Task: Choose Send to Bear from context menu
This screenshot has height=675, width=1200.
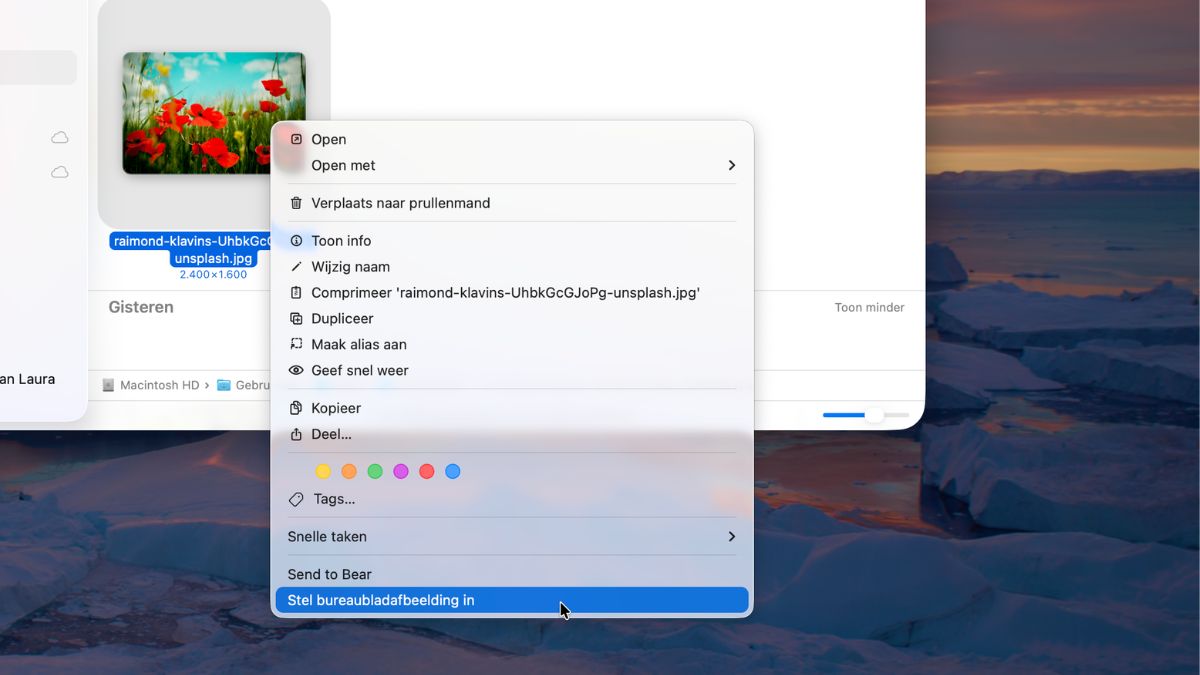Action: point(329,575)
